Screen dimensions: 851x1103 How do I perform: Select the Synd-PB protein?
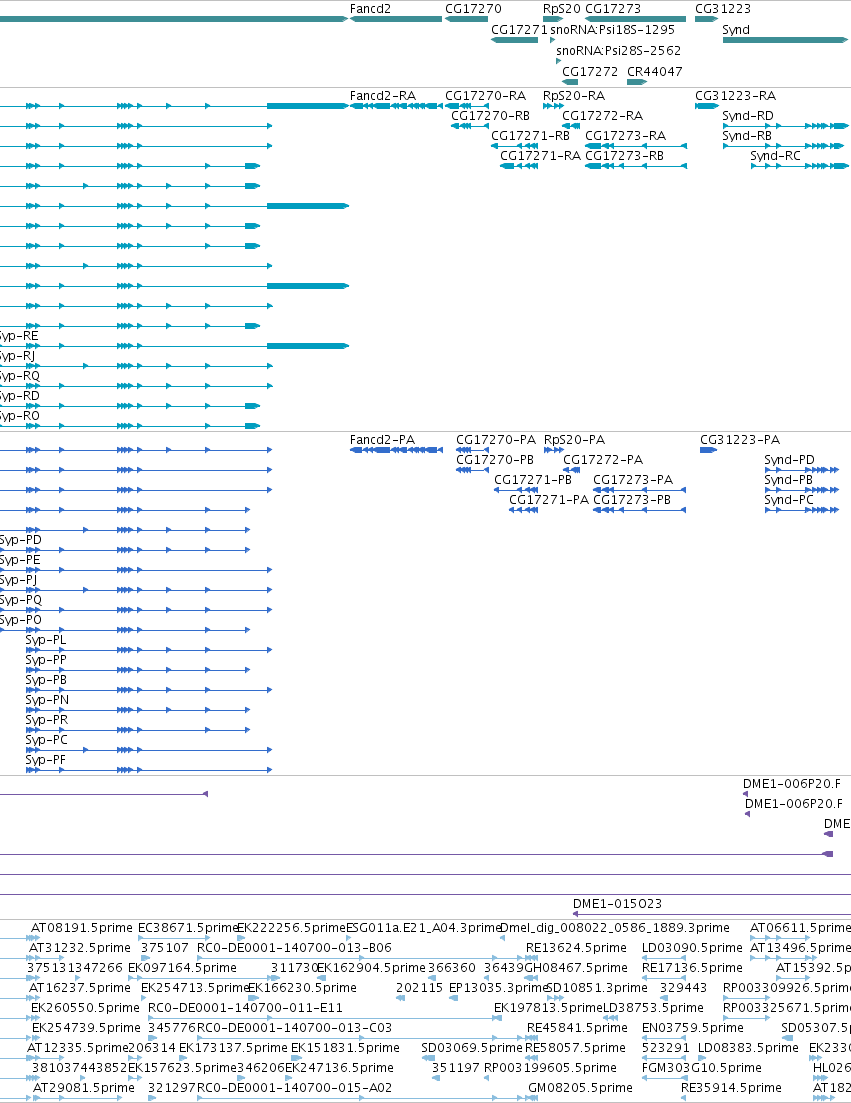(802, 490)
